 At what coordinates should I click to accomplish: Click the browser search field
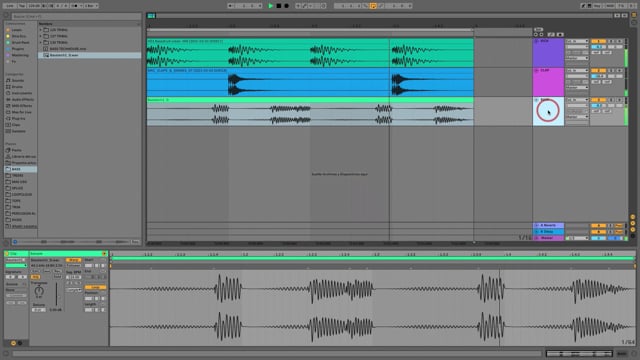point(76,16)
